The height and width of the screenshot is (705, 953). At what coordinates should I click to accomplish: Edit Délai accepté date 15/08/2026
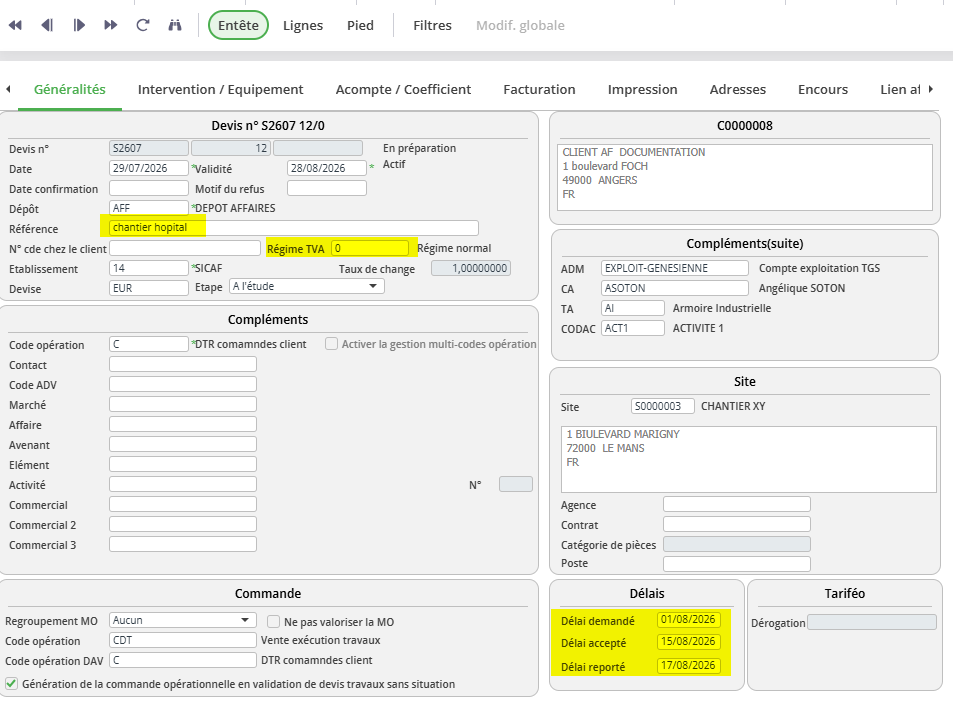(689, 642)
